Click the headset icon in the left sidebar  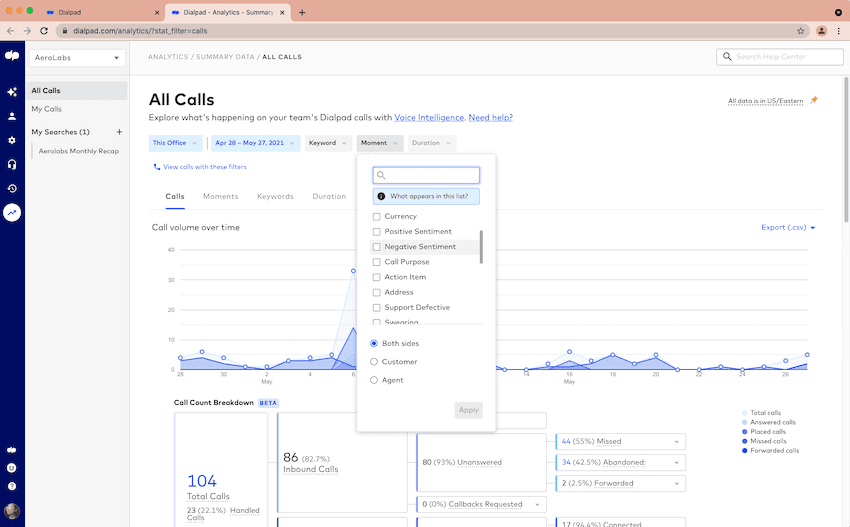tap(12, 164)
